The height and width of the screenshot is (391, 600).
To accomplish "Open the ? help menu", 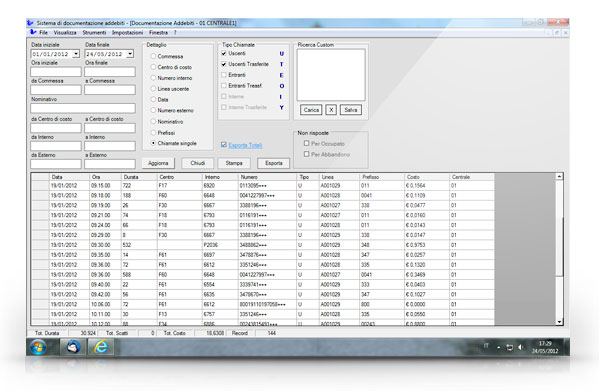I will click(x=175, y=33).
